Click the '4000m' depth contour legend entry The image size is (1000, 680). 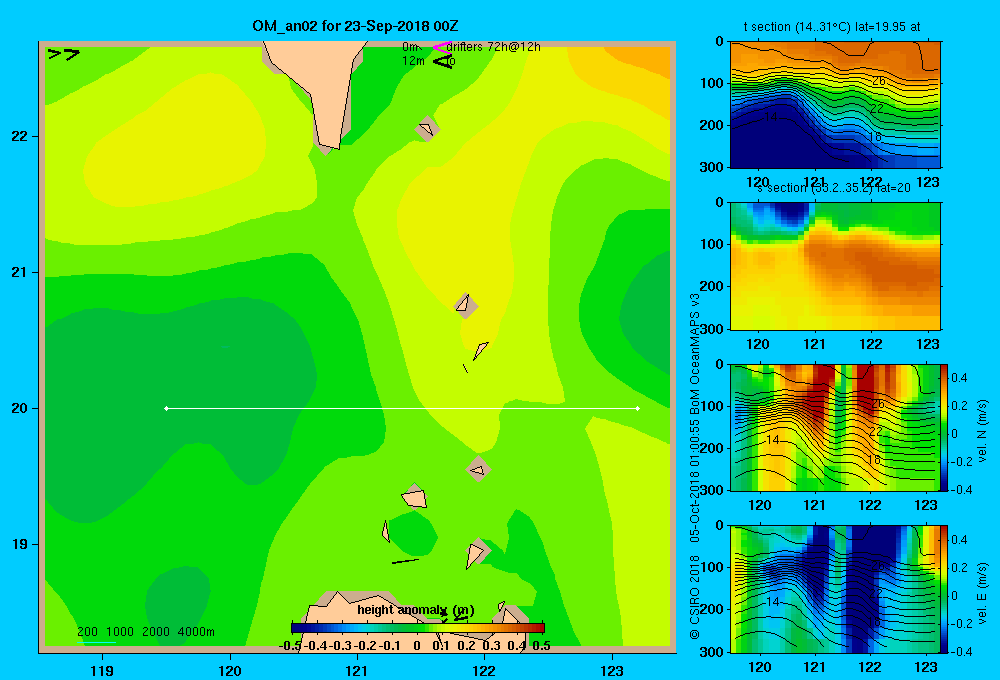(x=196, y=632)
